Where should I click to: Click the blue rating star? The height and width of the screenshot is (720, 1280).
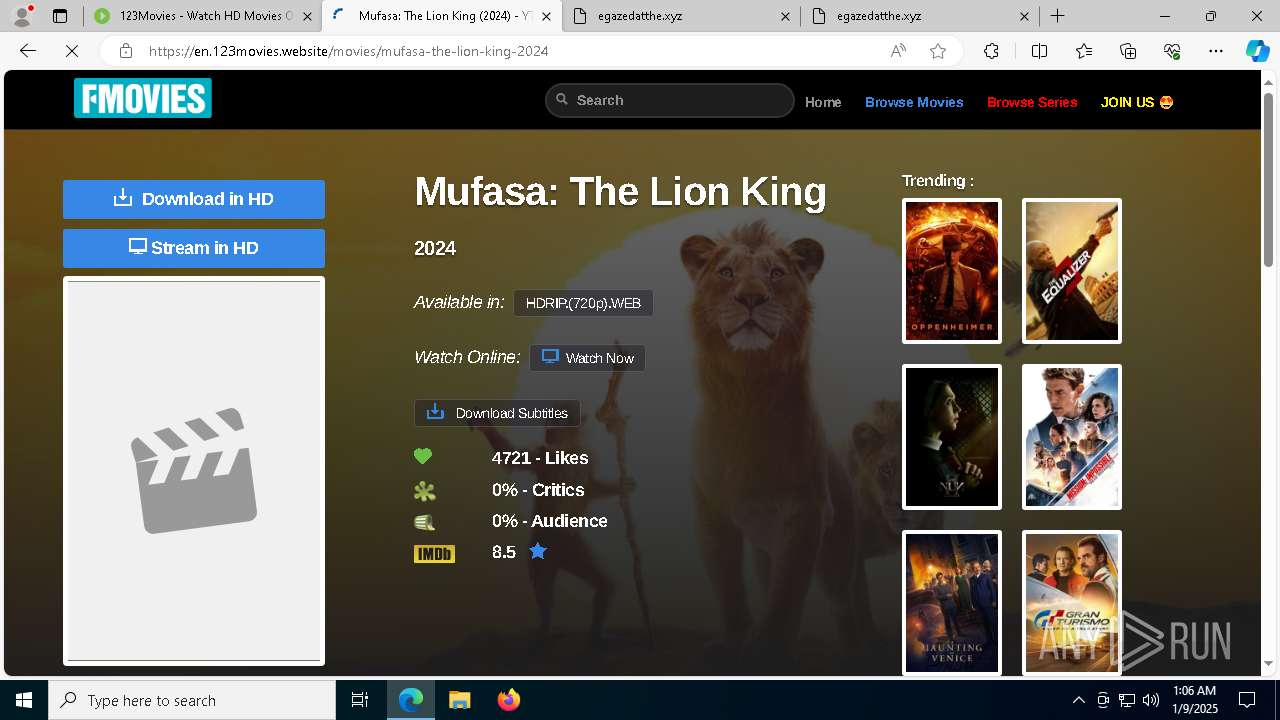(538, 551)
